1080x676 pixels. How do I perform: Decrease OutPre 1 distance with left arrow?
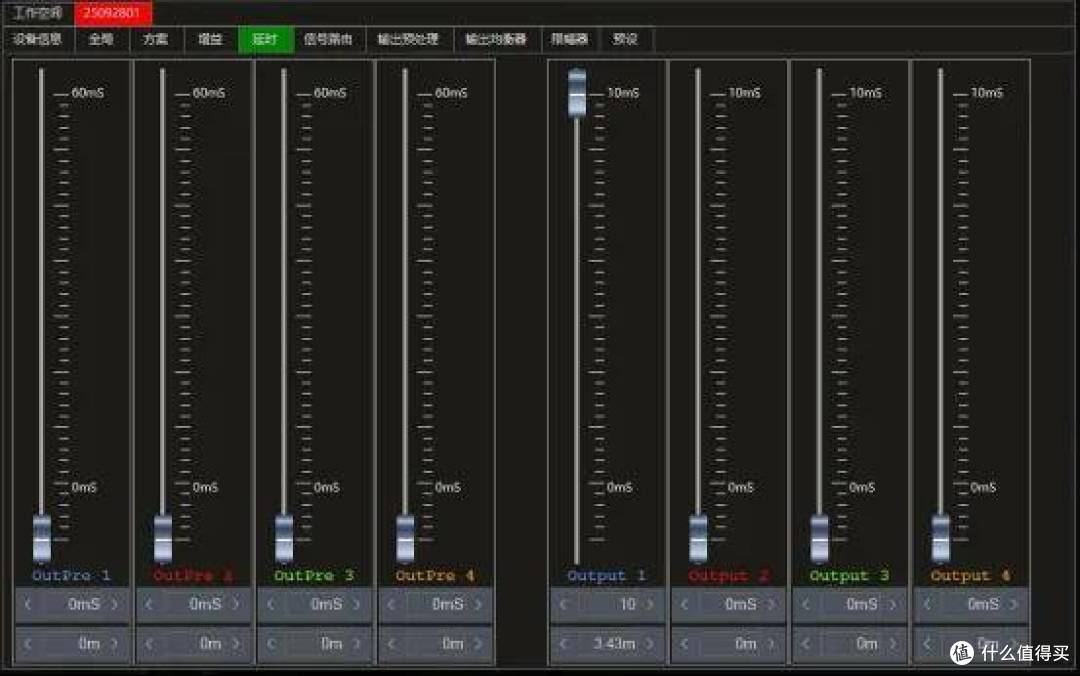click(28, 644)
